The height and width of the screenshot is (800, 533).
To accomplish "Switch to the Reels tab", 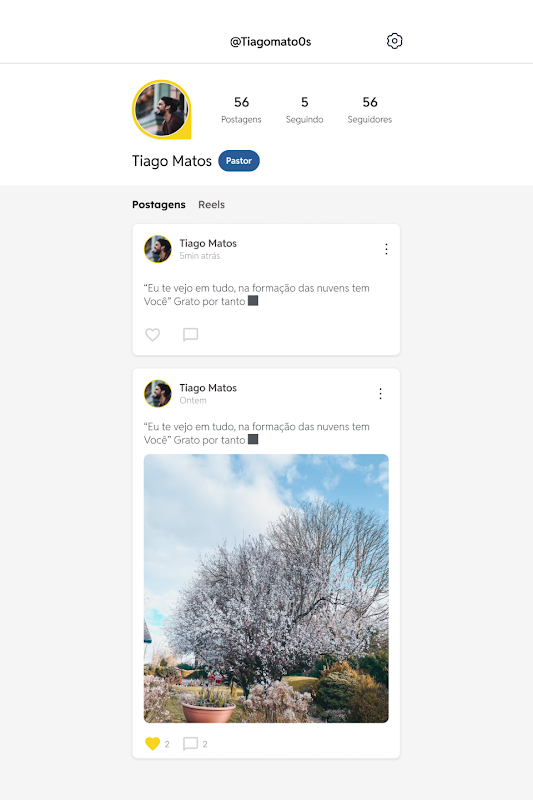I will point(211,205).
